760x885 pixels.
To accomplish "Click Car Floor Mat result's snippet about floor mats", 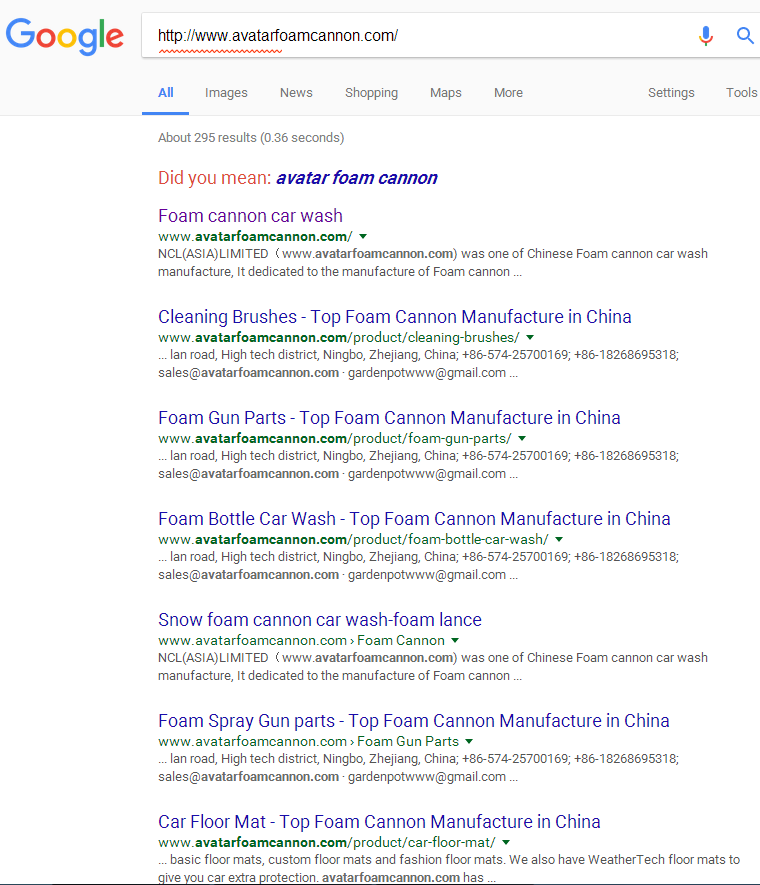I will point(449,869).
